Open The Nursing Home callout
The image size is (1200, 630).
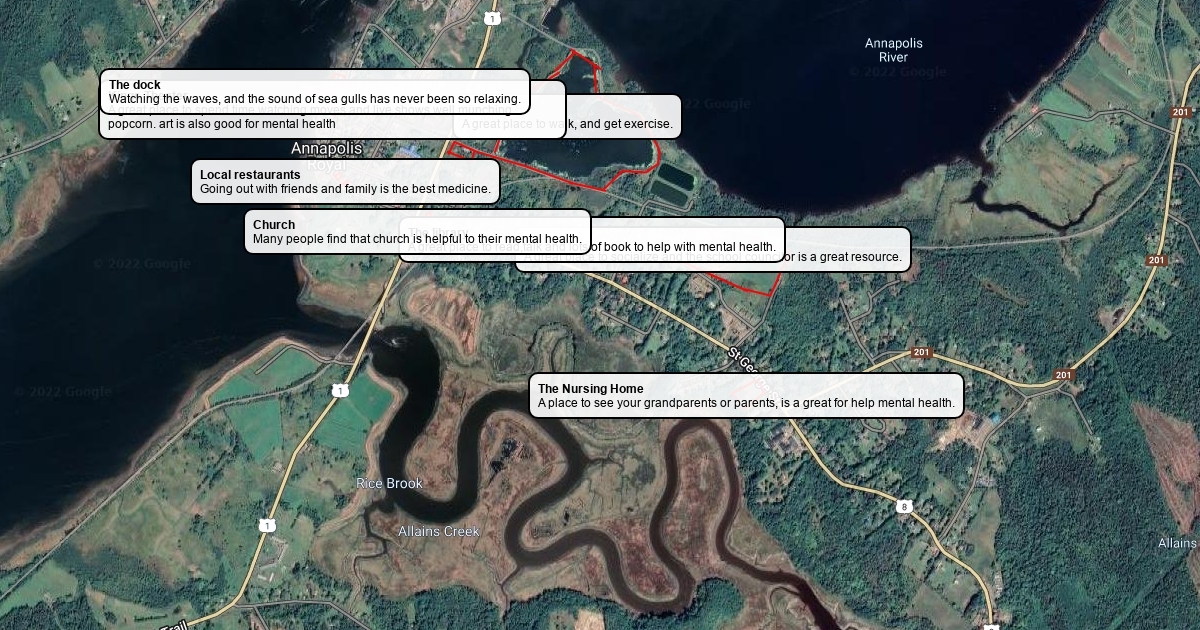(746, 395)
